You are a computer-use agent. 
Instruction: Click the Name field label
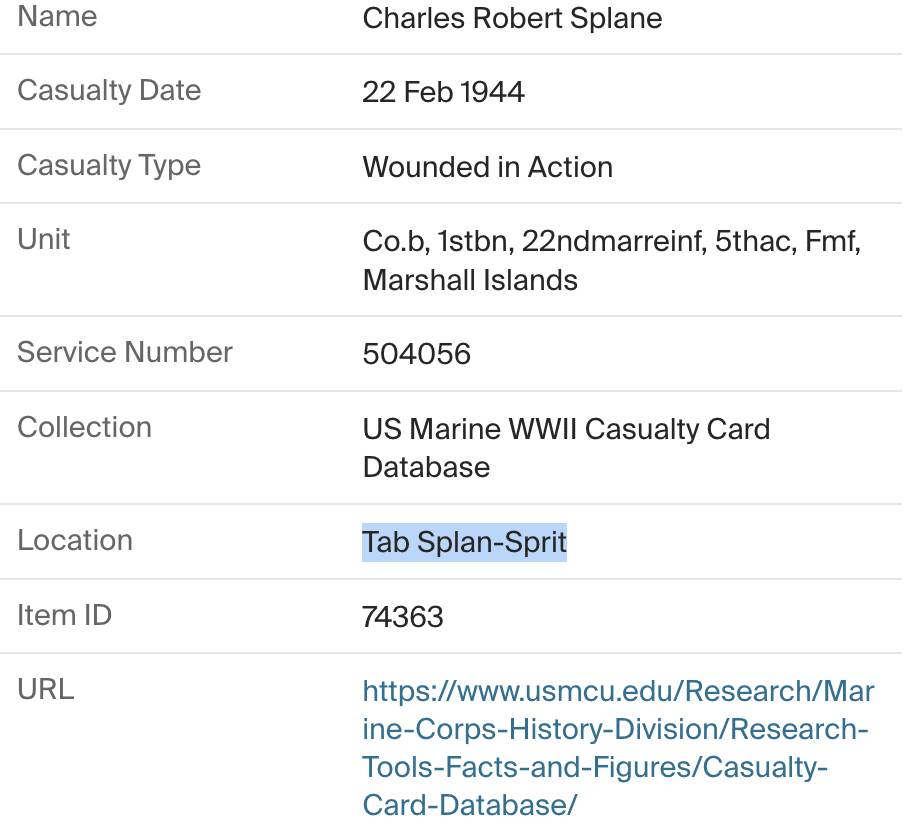[57, 16]
